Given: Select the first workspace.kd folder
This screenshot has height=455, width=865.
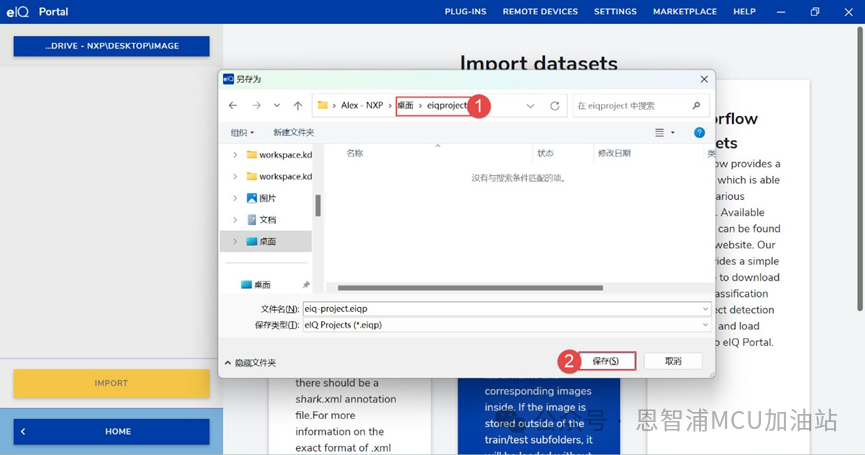Looking at the screenshot, I should pos(279,155).
